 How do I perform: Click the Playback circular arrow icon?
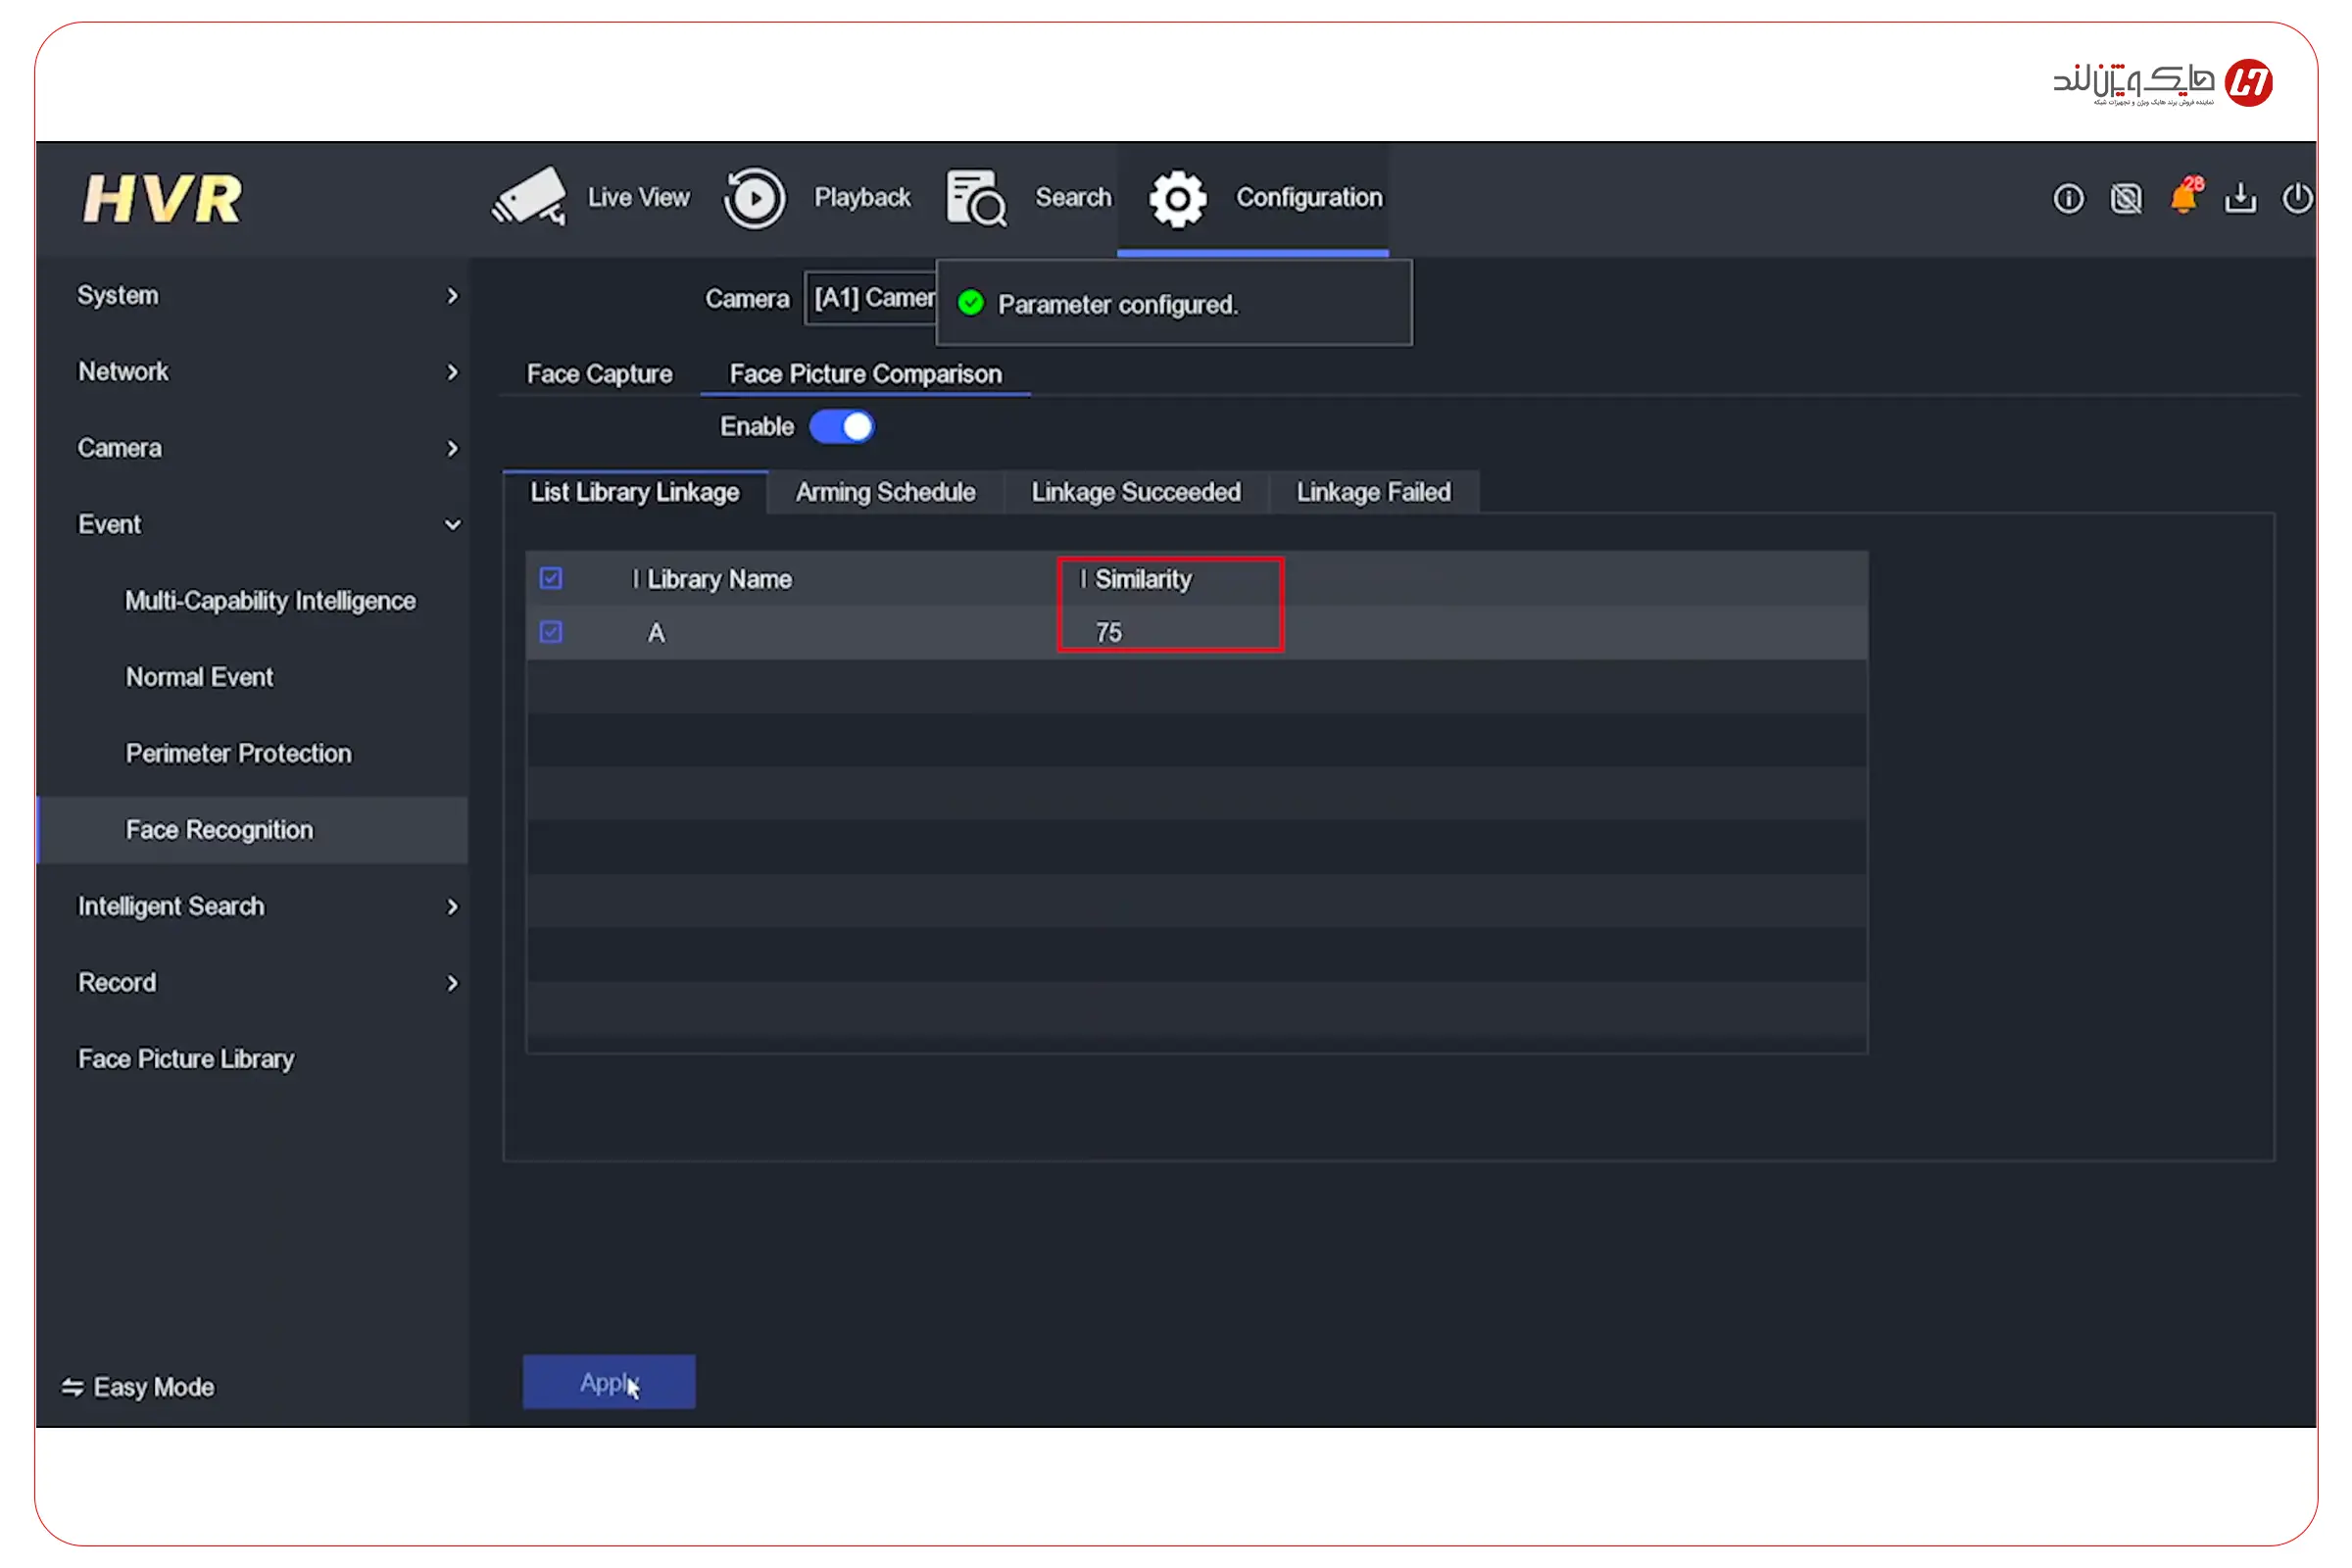(x=754, y=198)
